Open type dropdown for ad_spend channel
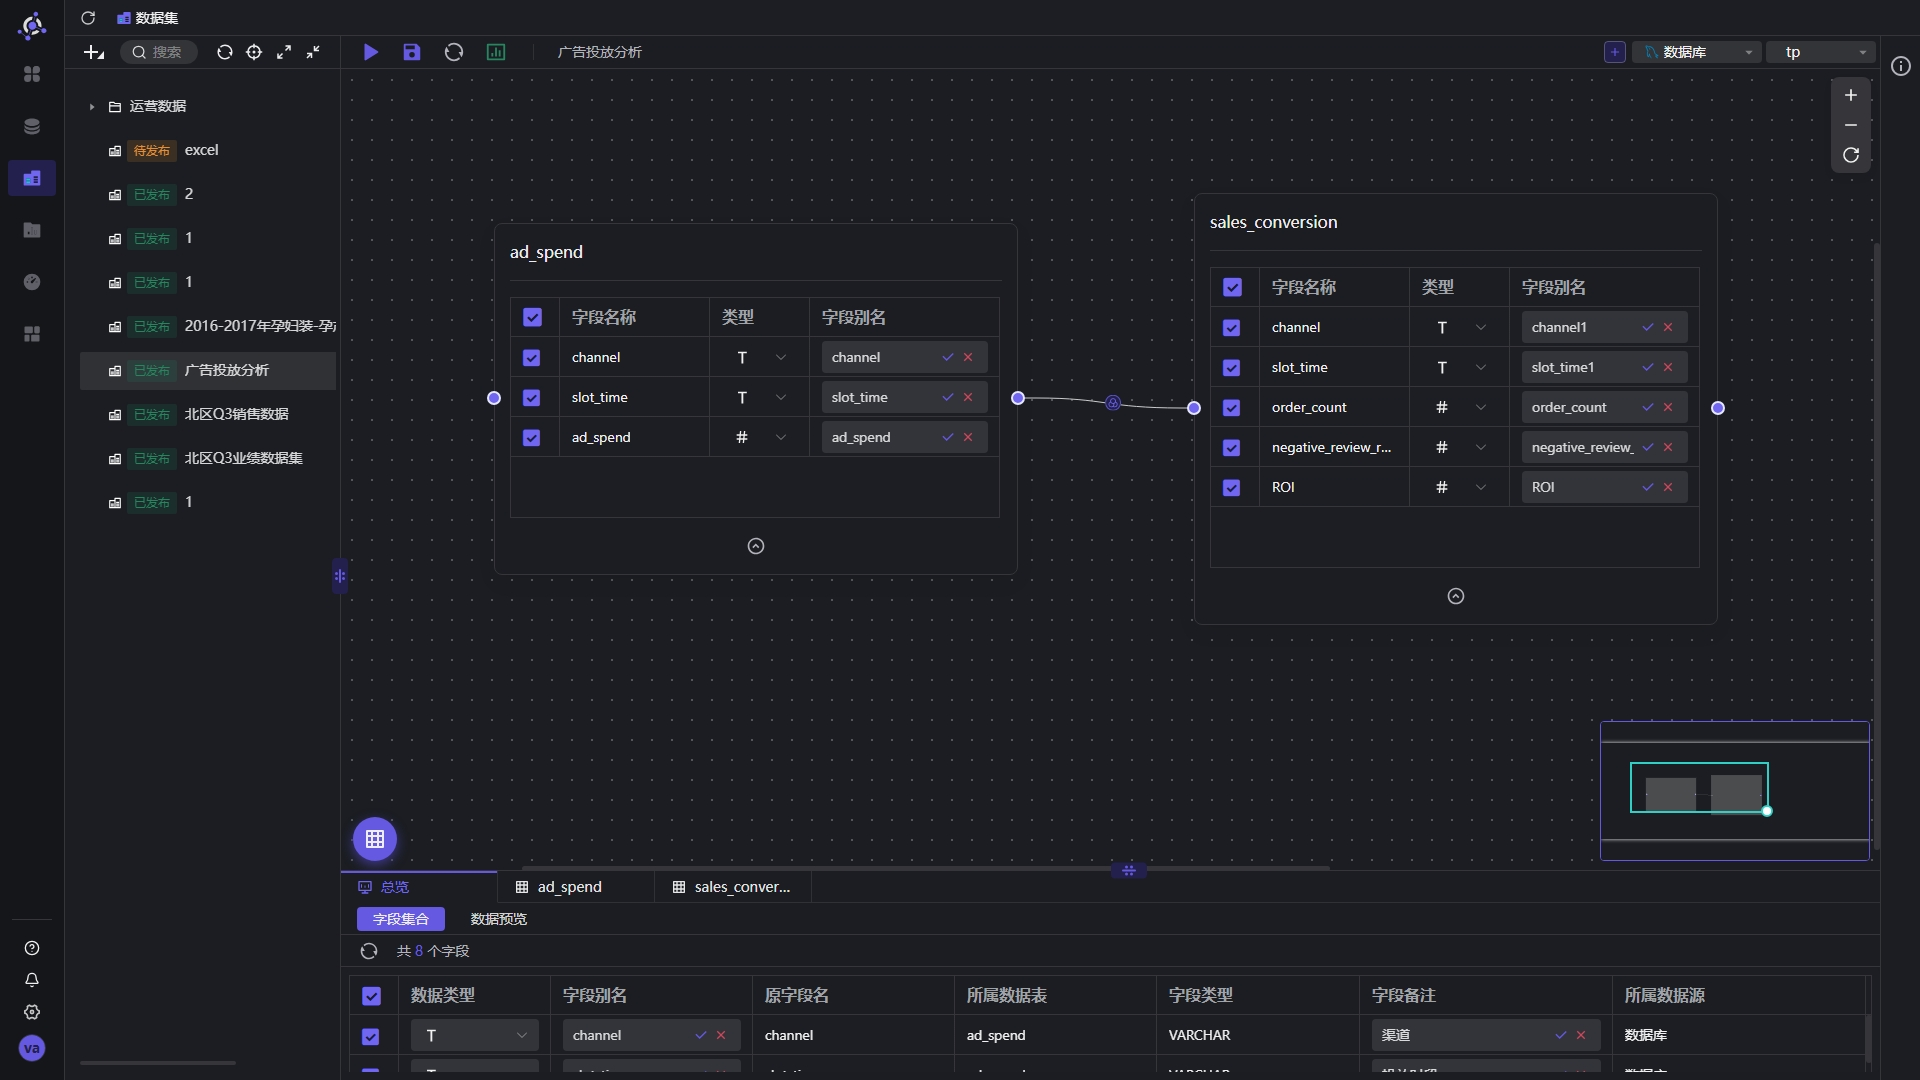Viewport: 1920px width, 1080px height. tap(760, 357)
